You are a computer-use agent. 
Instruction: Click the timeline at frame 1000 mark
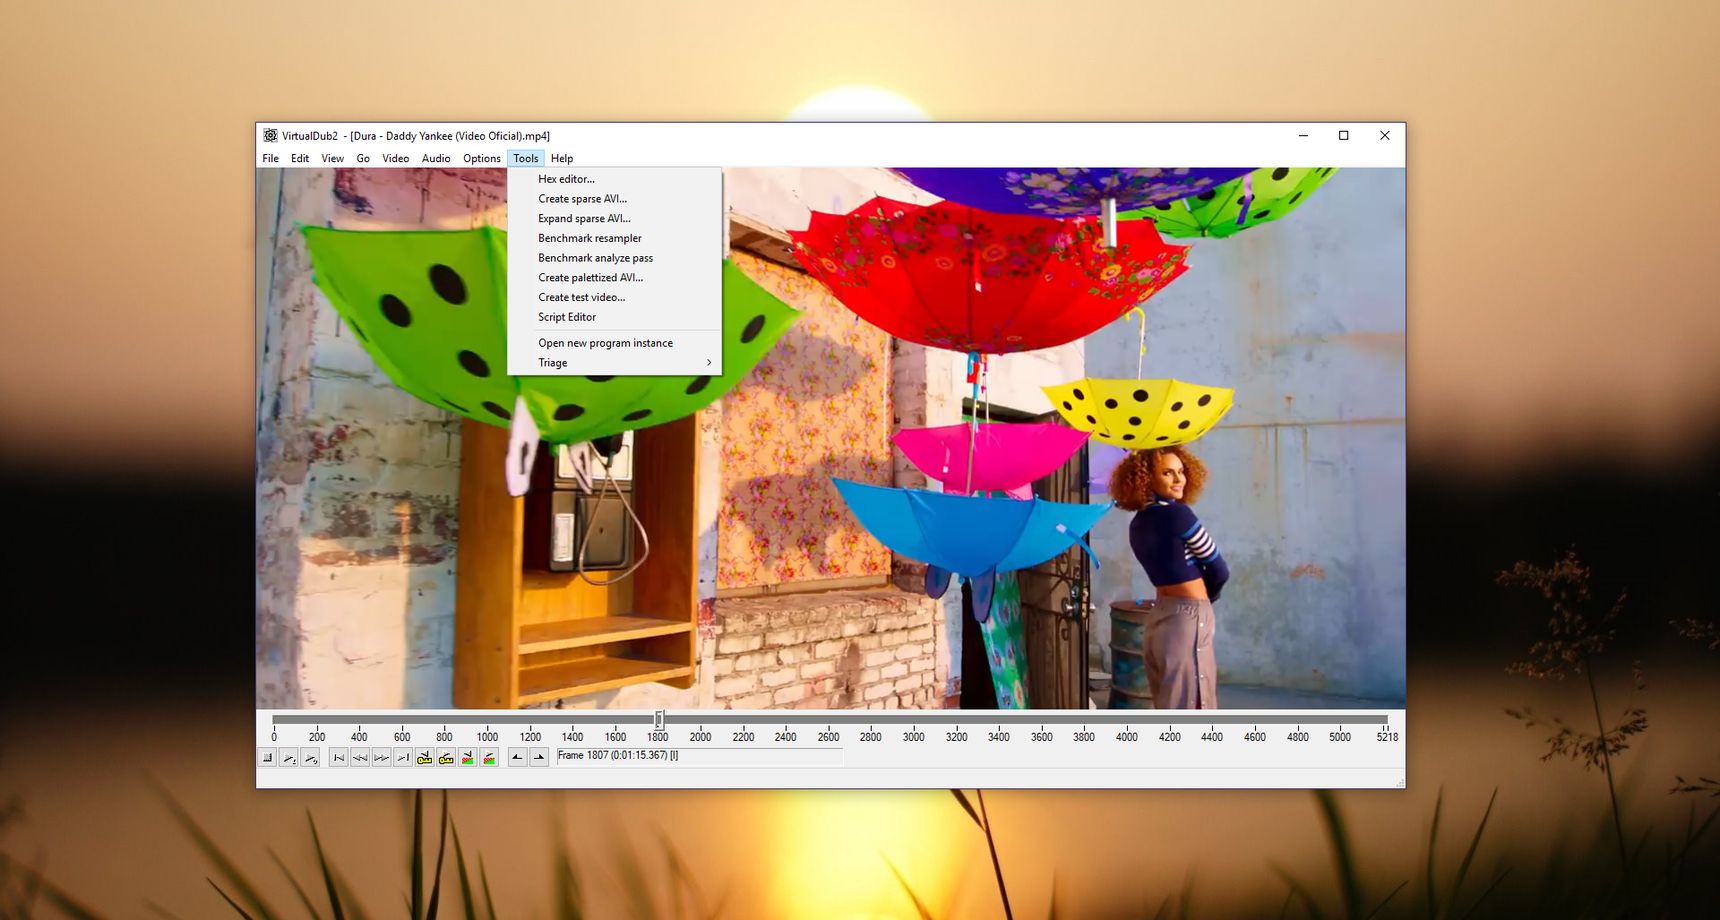(487, 737)
